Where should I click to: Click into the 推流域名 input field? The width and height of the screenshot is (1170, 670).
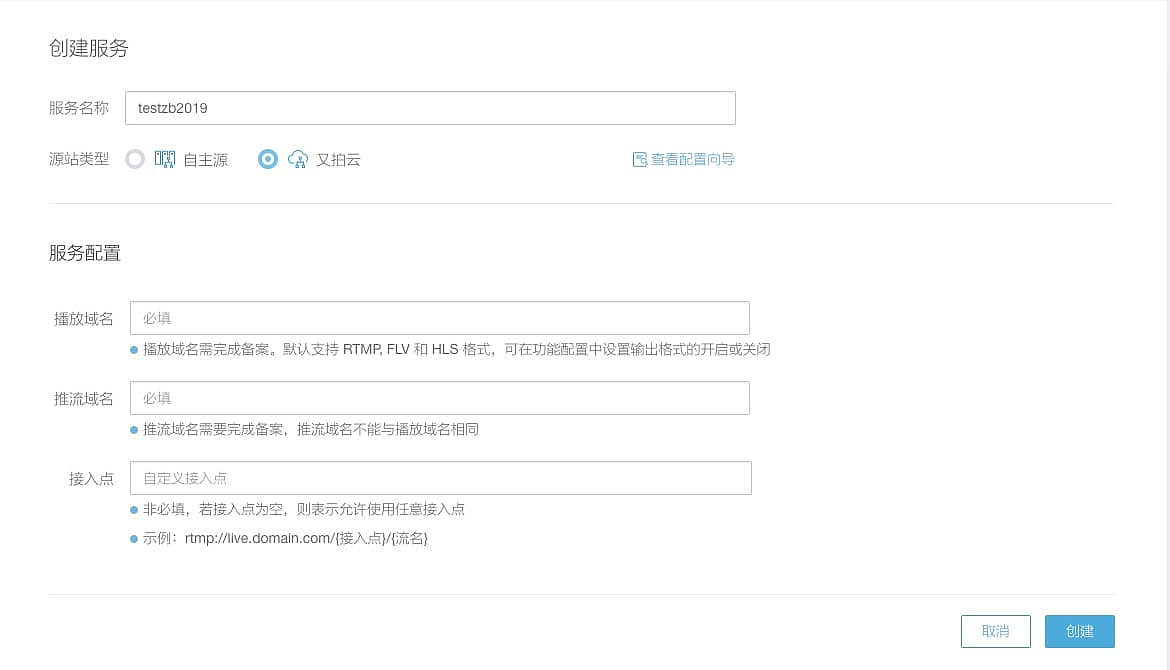[x=440, y=398]
